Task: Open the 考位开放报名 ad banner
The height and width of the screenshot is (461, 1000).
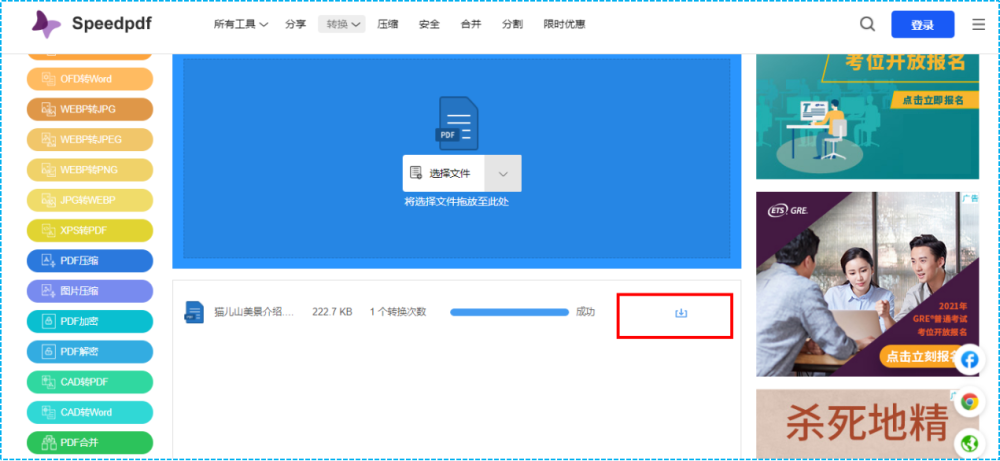Action: click(867, 117)
